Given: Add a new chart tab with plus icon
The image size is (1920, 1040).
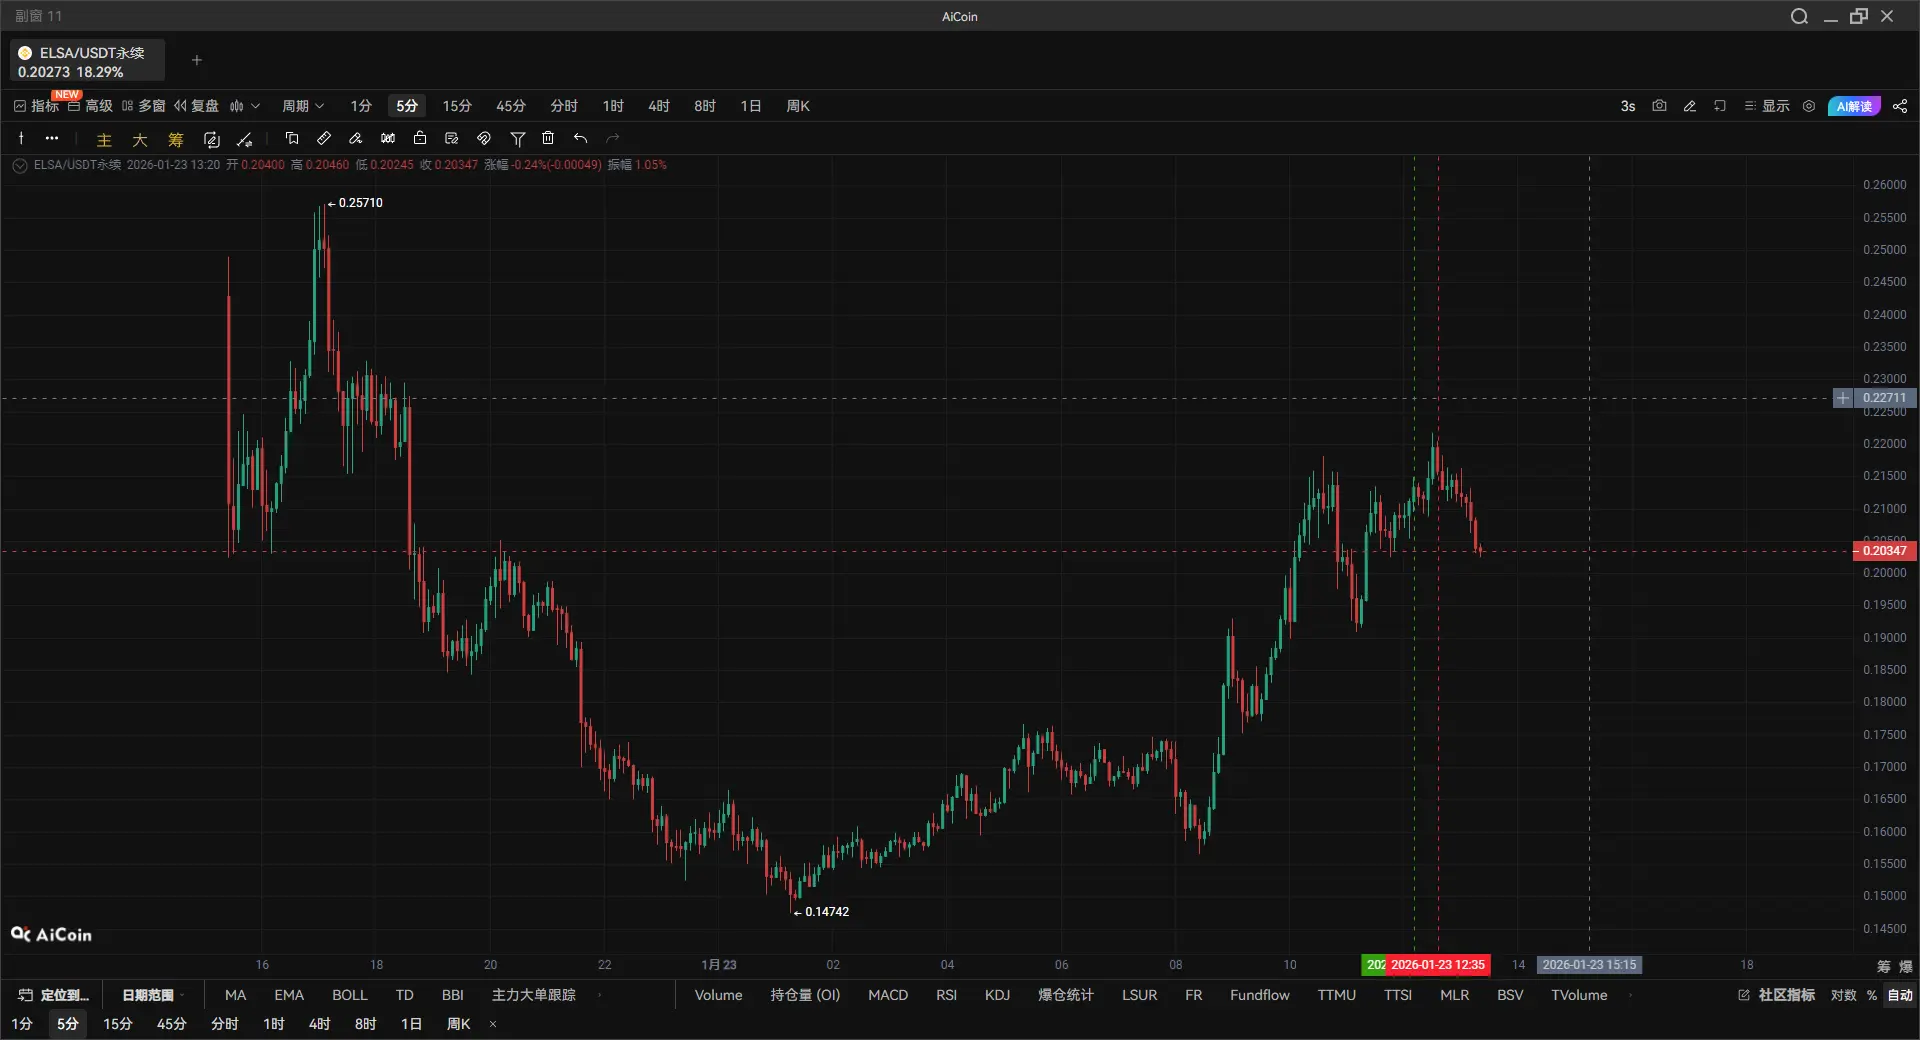Looking at the screenshot, I should coord(197,60).
